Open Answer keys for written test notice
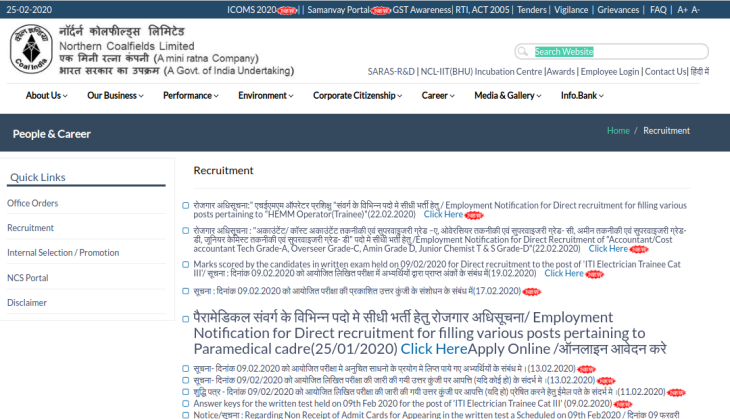Image resolution: width=730 pixels, height=419 pixels. (403, 404)
